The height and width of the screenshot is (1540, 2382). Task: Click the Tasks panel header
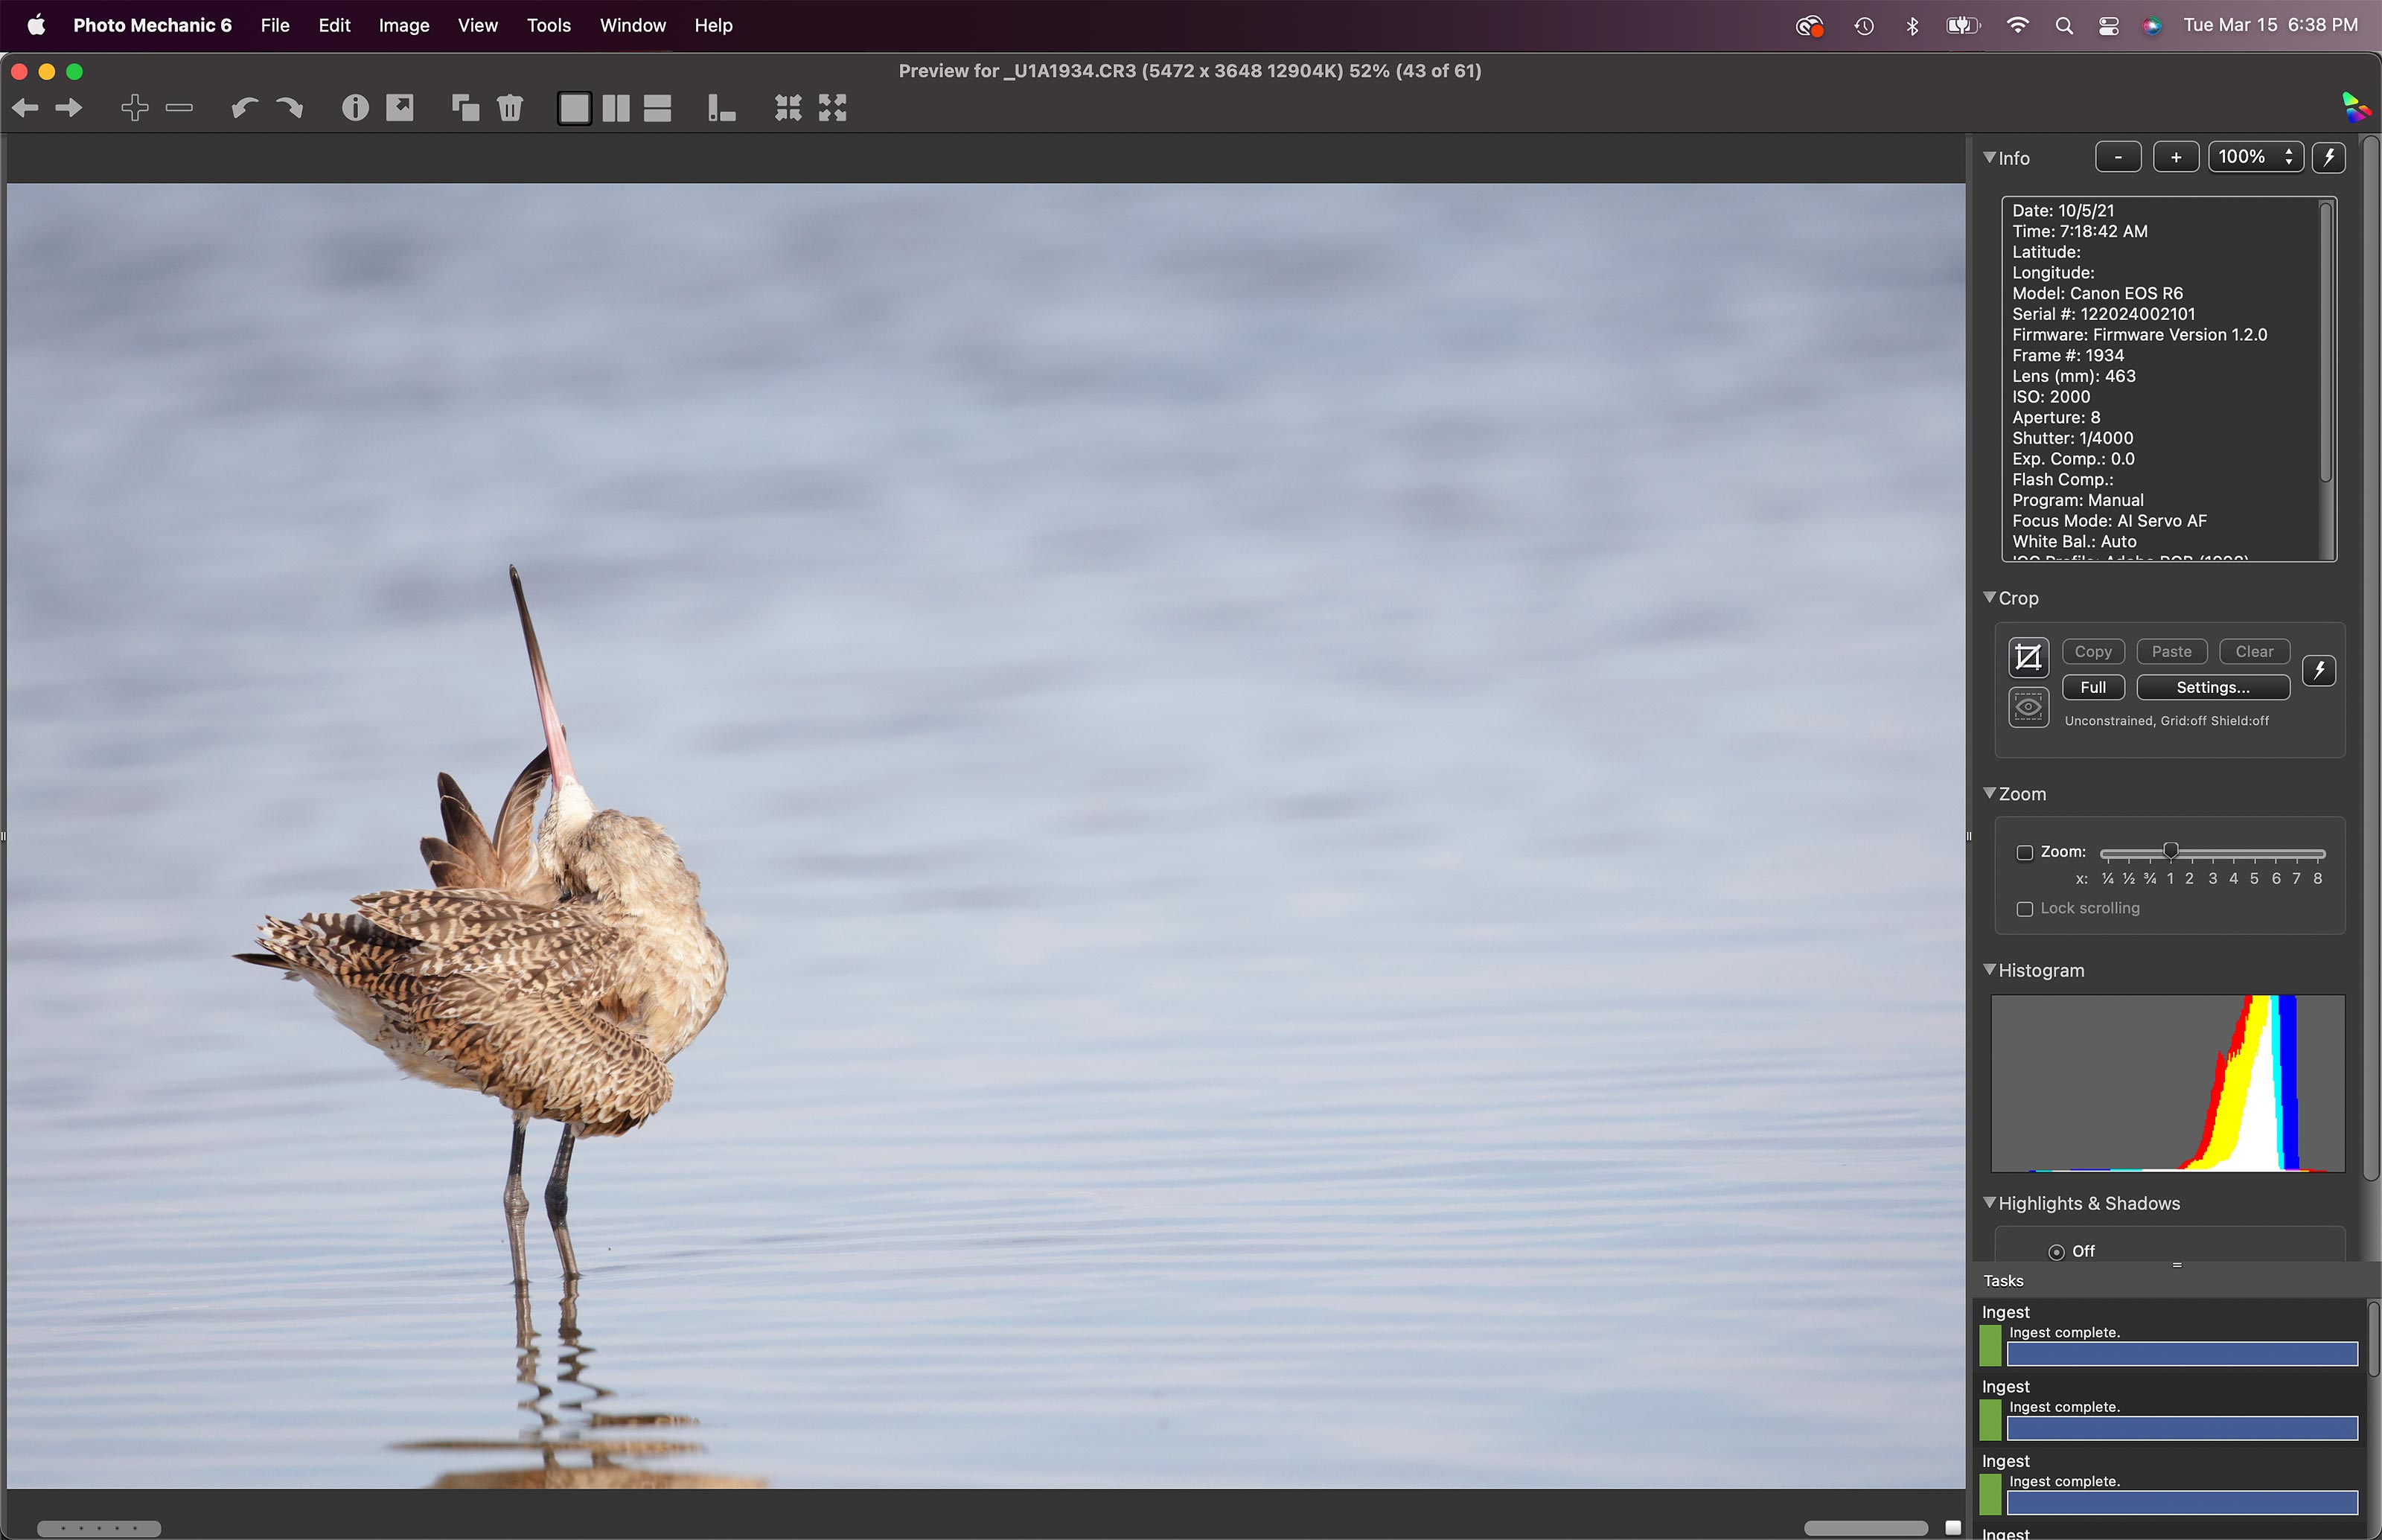pos(2176,1281)
